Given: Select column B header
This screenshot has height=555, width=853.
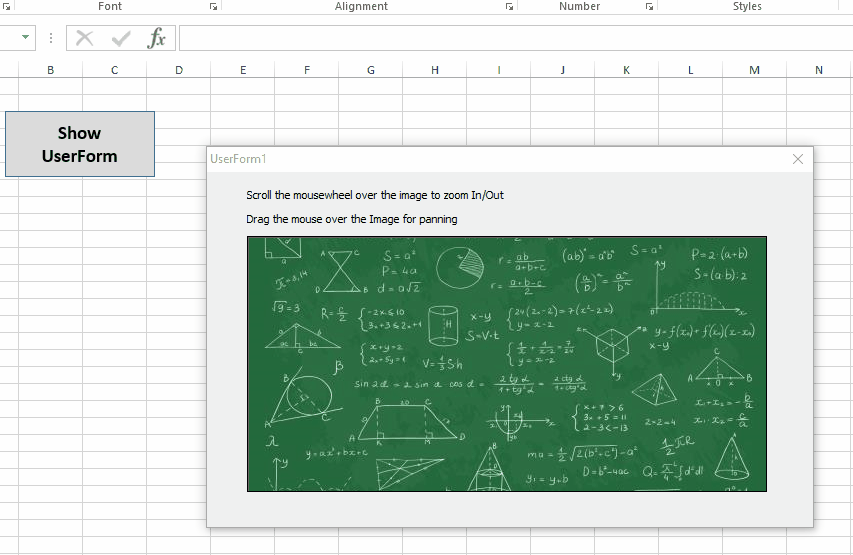Looking at the screenshot, I should (50, 69).
